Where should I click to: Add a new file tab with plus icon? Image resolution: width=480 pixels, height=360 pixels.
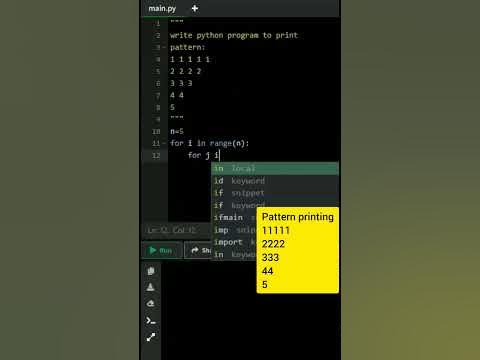pyautogui.click(x=195, y=8)
